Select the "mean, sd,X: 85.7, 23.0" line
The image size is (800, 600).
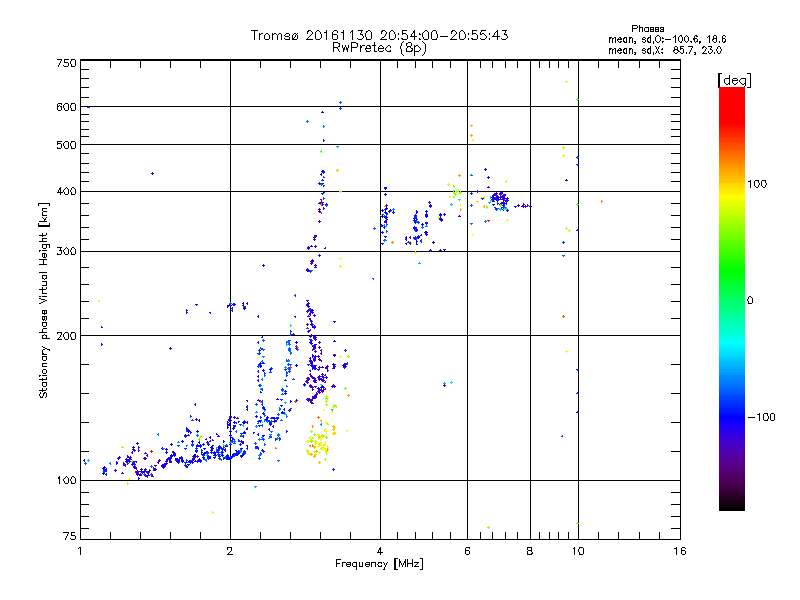pyautogui.click(x=665, y=50)
